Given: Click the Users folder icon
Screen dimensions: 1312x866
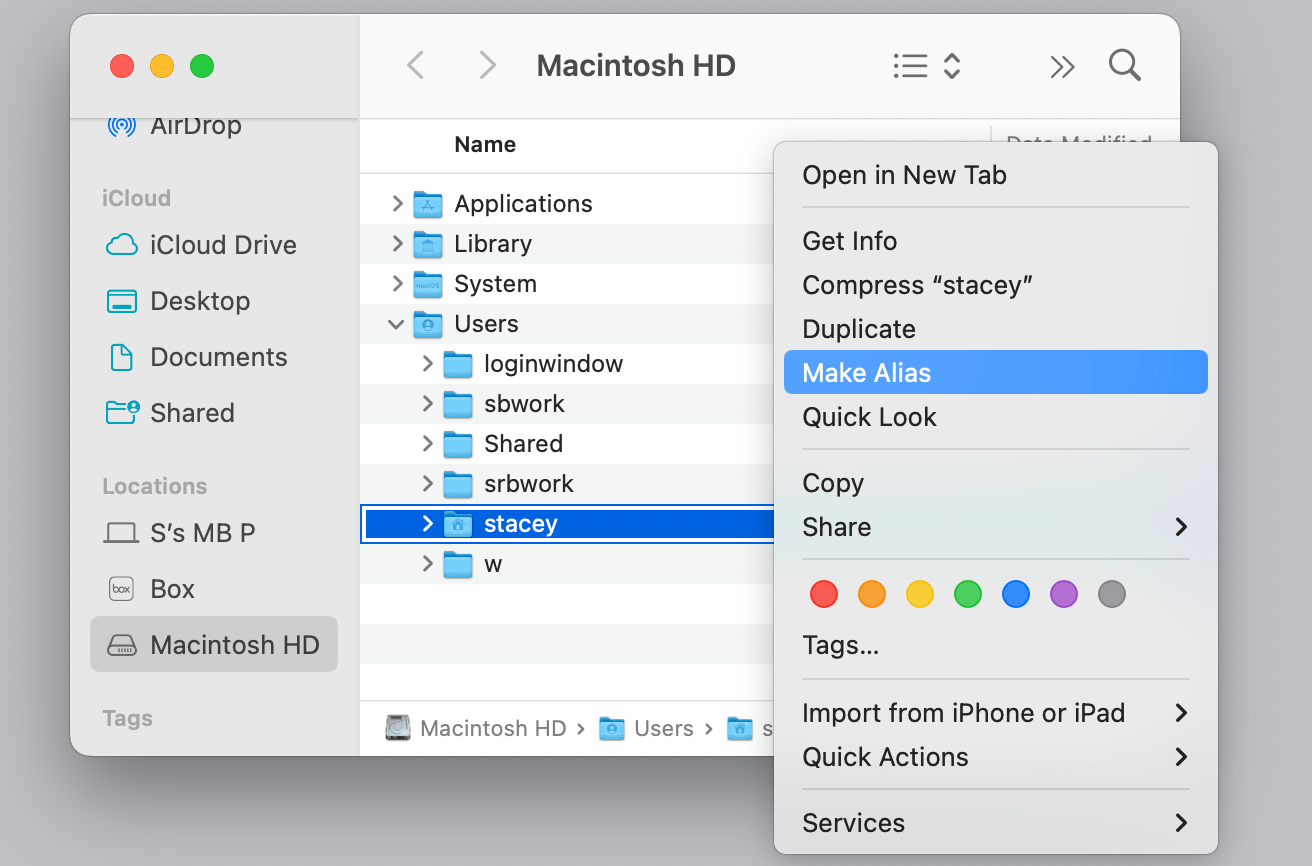Looking at the screenshot, I should pyautogui.click(x=428, y=324).
